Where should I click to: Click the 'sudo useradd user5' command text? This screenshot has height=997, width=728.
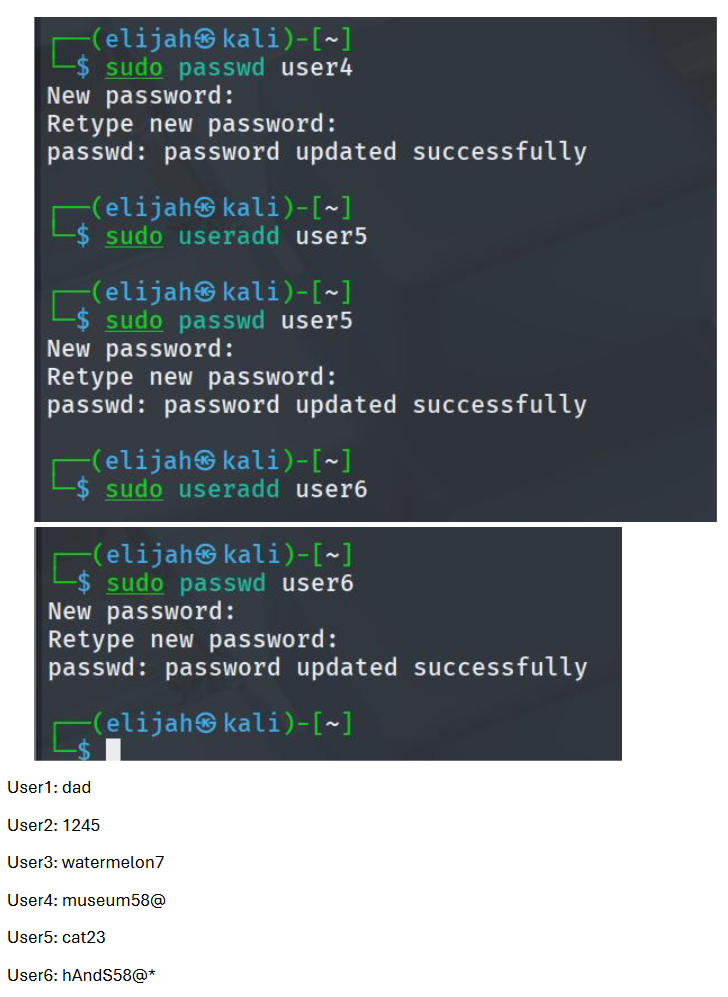(x=236, y=237)
